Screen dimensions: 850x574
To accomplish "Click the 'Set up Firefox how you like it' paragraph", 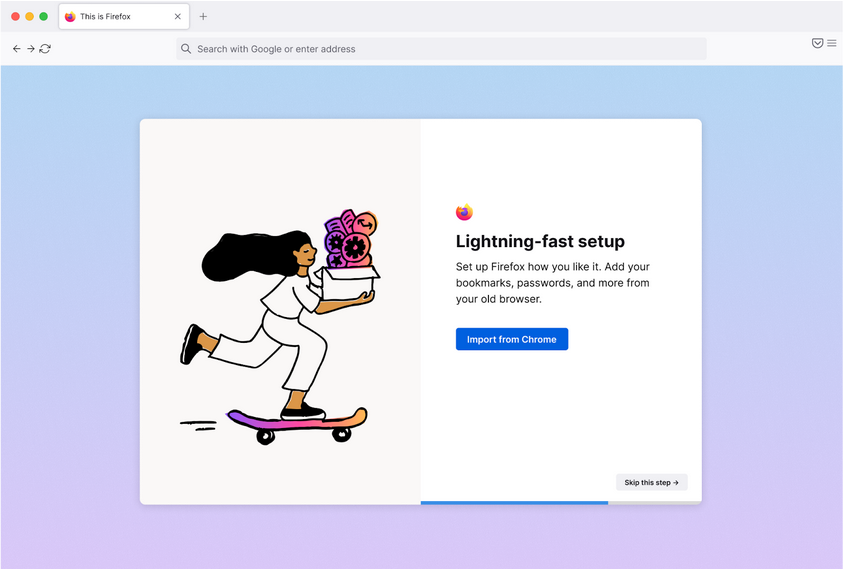I will point(552,283).
